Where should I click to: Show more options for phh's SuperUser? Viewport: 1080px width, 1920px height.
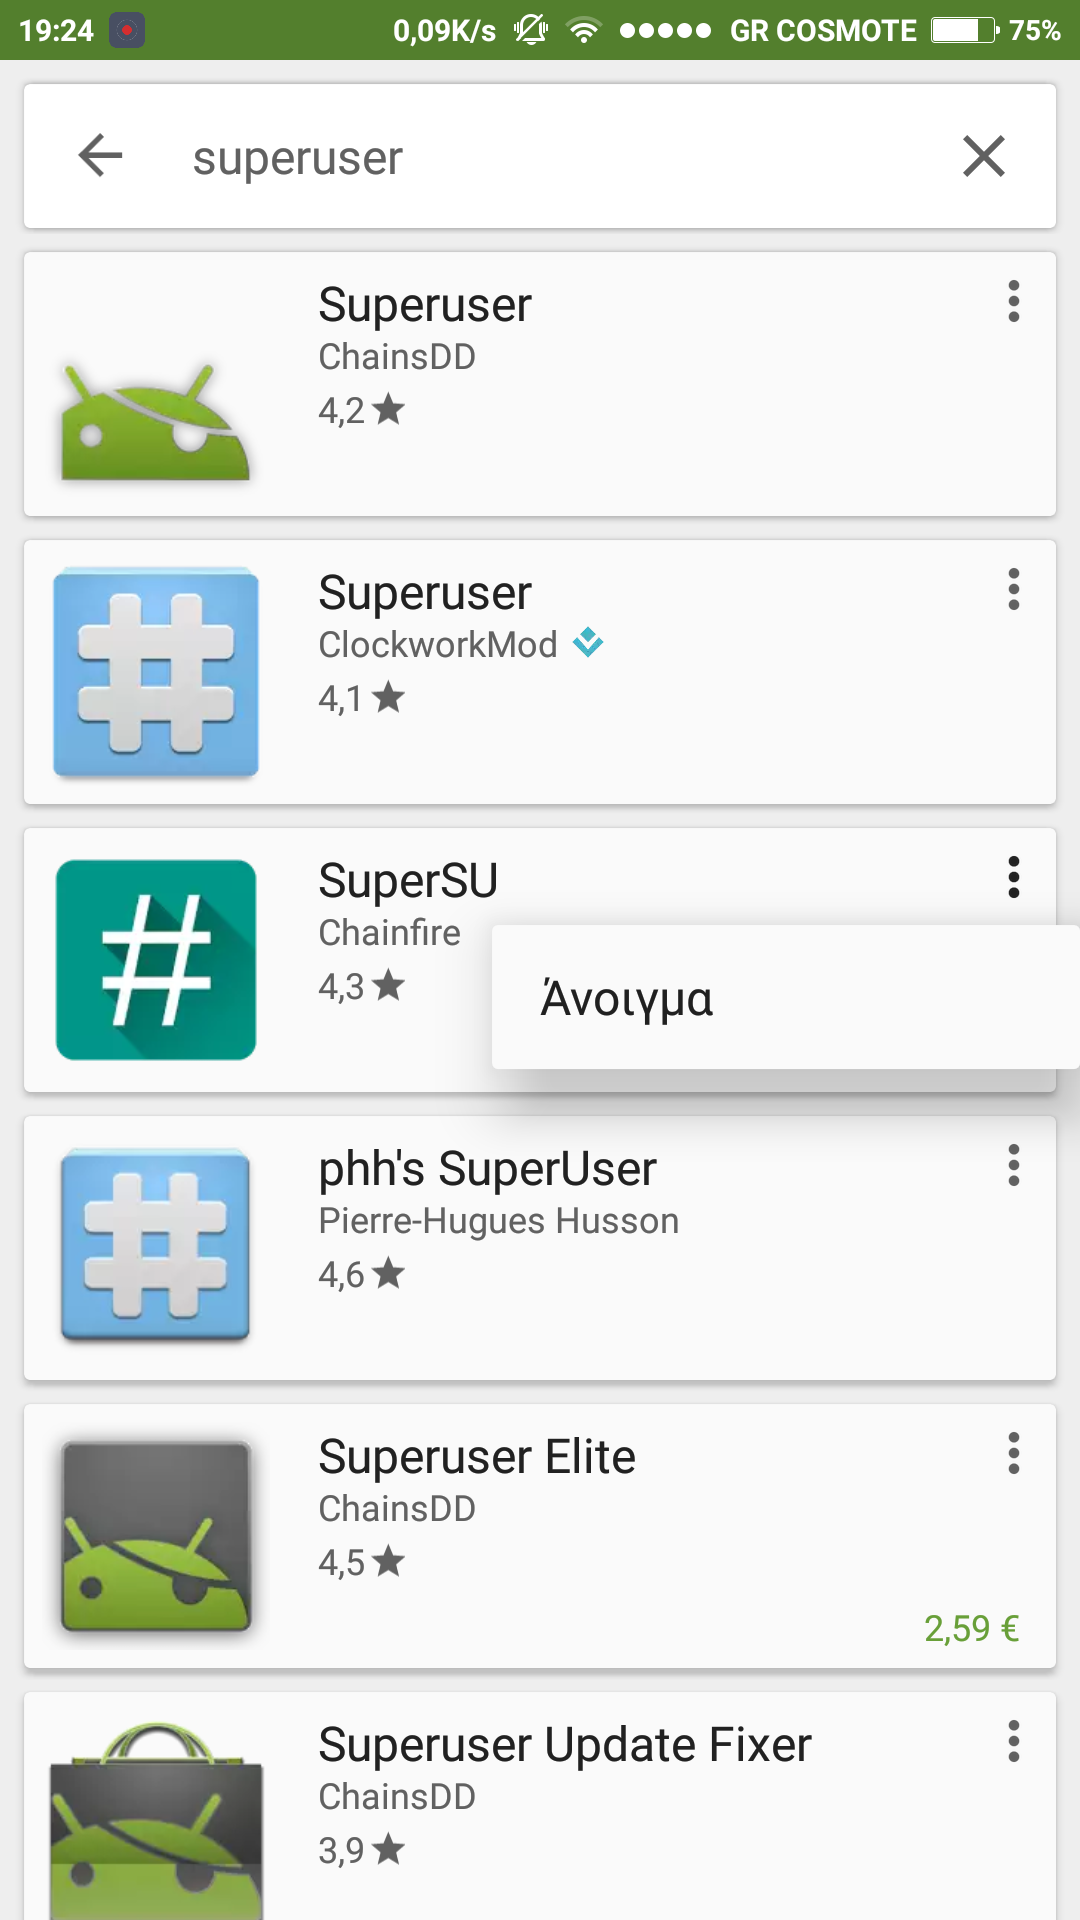click(x=1014, y=1165)
